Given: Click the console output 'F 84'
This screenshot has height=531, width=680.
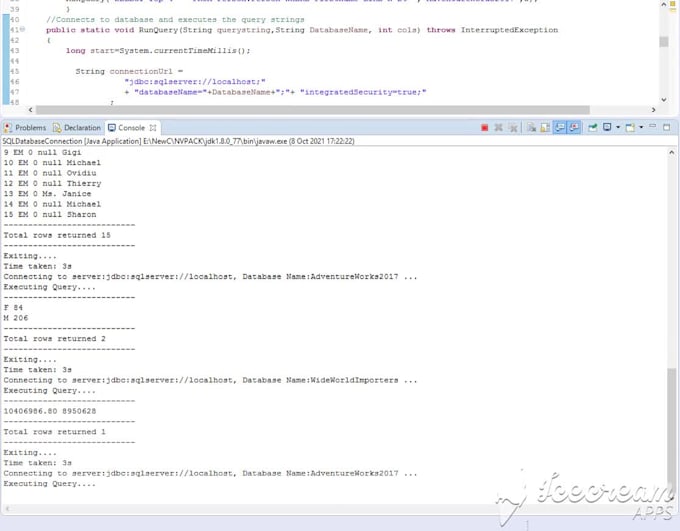Looking at the screenshot, I should (x=13, y=308).
